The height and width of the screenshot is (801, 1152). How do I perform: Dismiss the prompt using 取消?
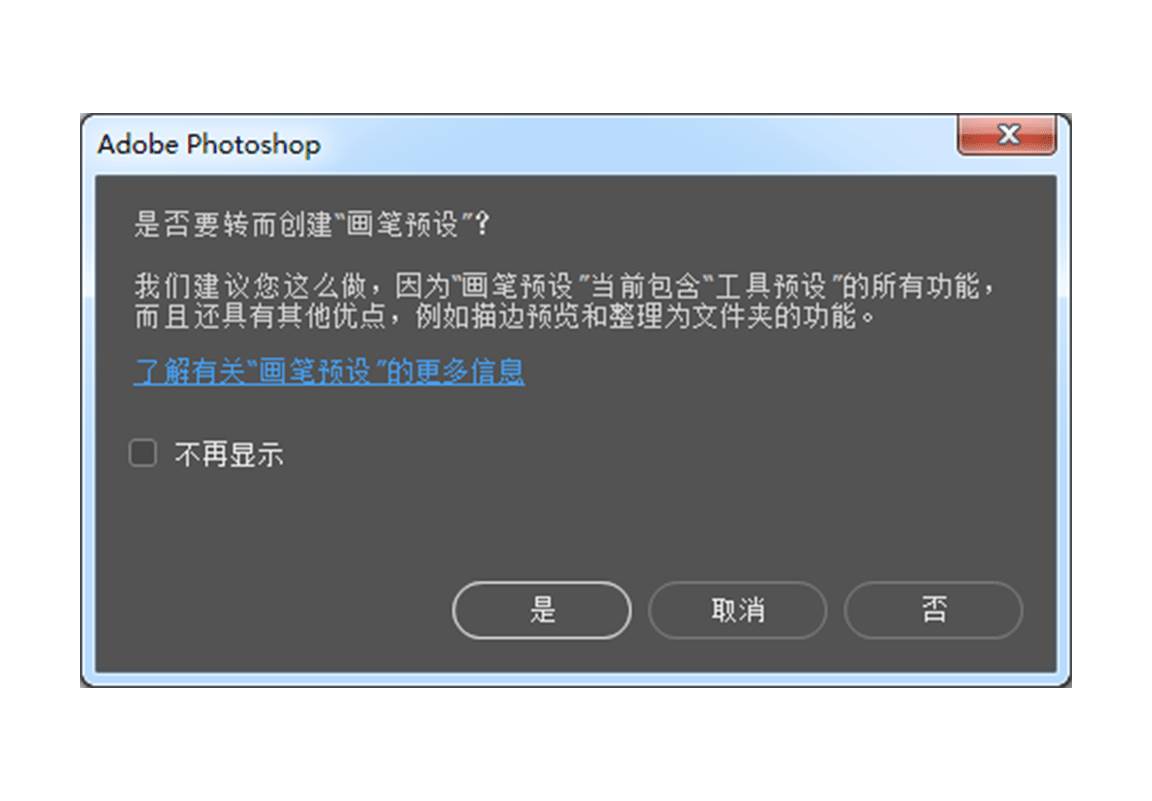[738, 610]
